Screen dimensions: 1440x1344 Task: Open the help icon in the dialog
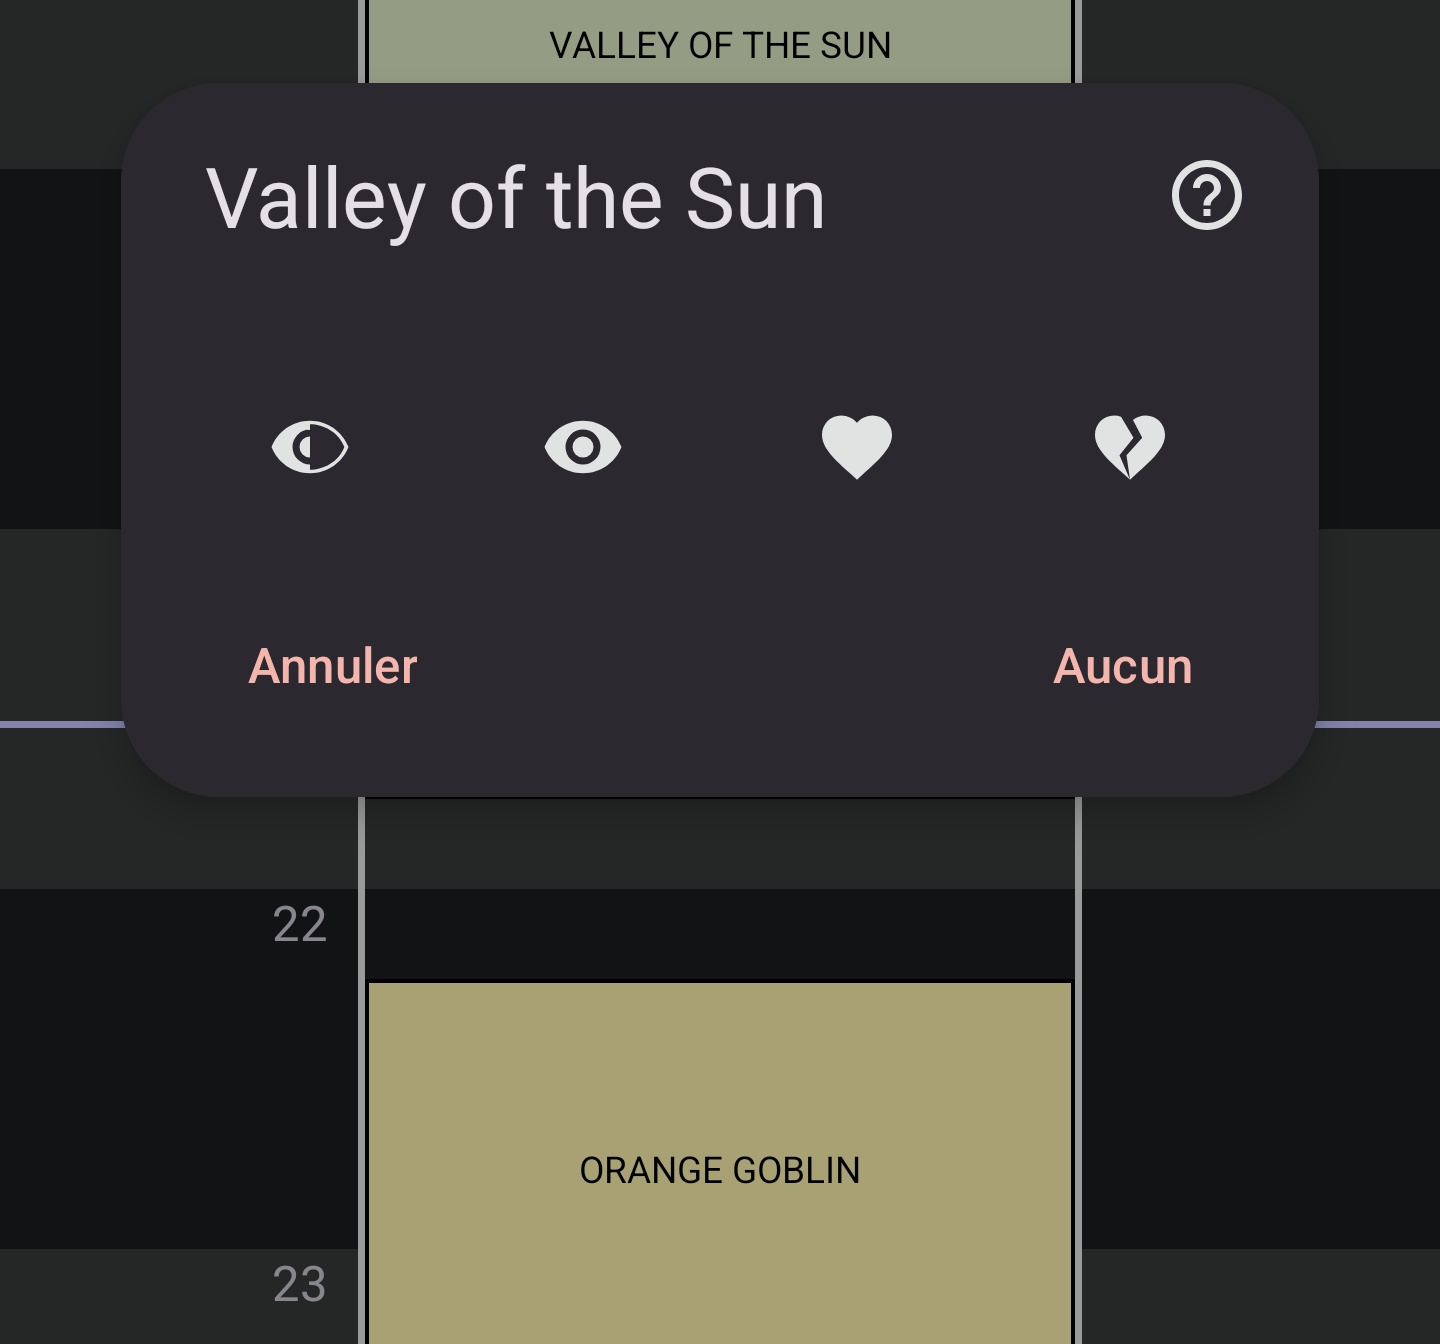[1206, 196]
